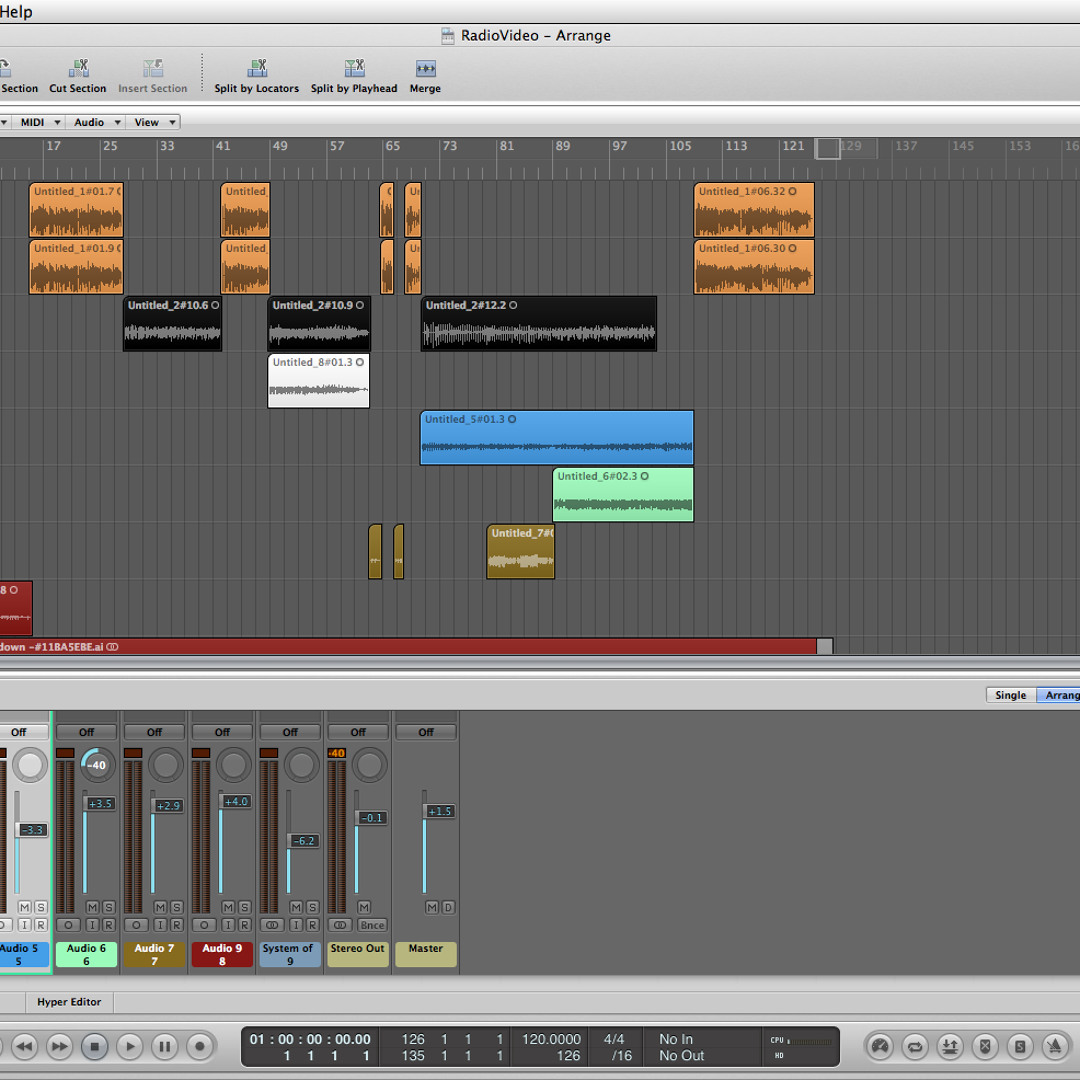
Task: Click the Record transport button
Action: pos(200,1047)
